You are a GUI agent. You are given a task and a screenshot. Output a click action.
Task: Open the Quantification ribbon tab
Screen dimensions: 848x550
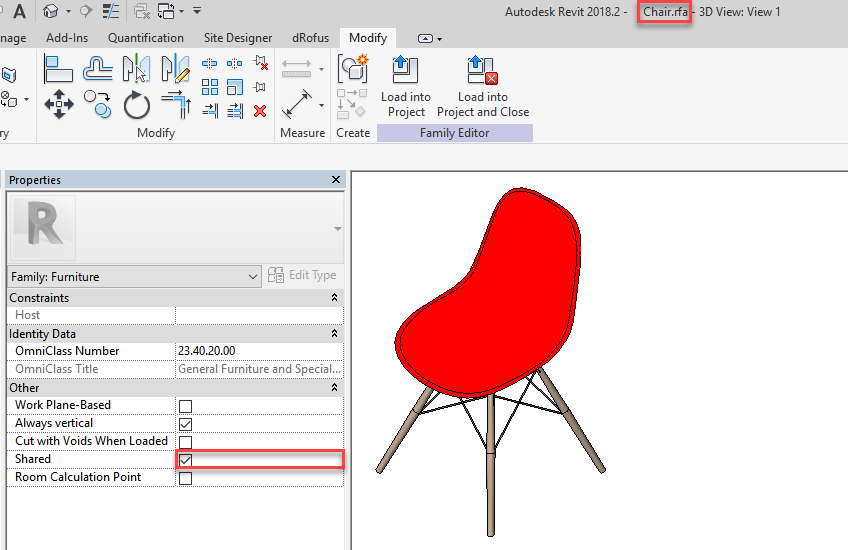(146, 38)
